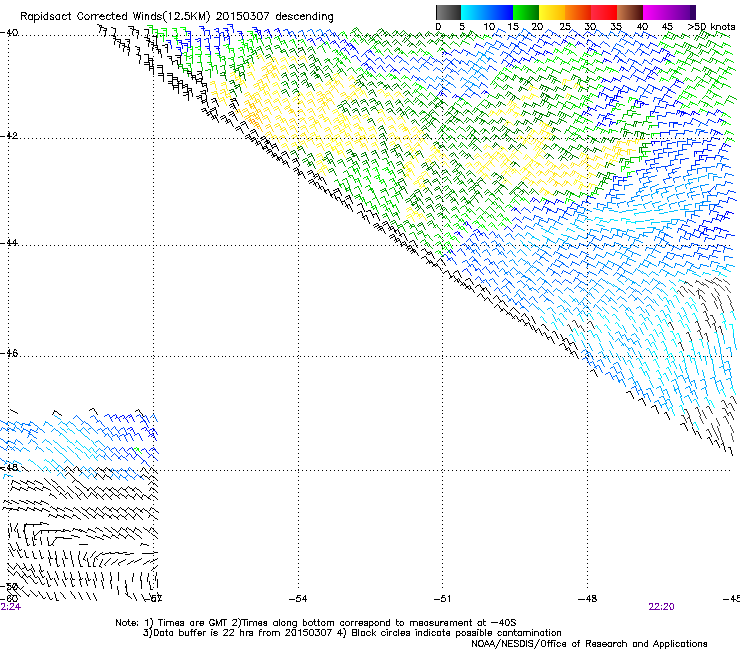The image size is (740, 650).
Task: Click the green 15-20 knots legend swatch
Action: pos(526,12)
